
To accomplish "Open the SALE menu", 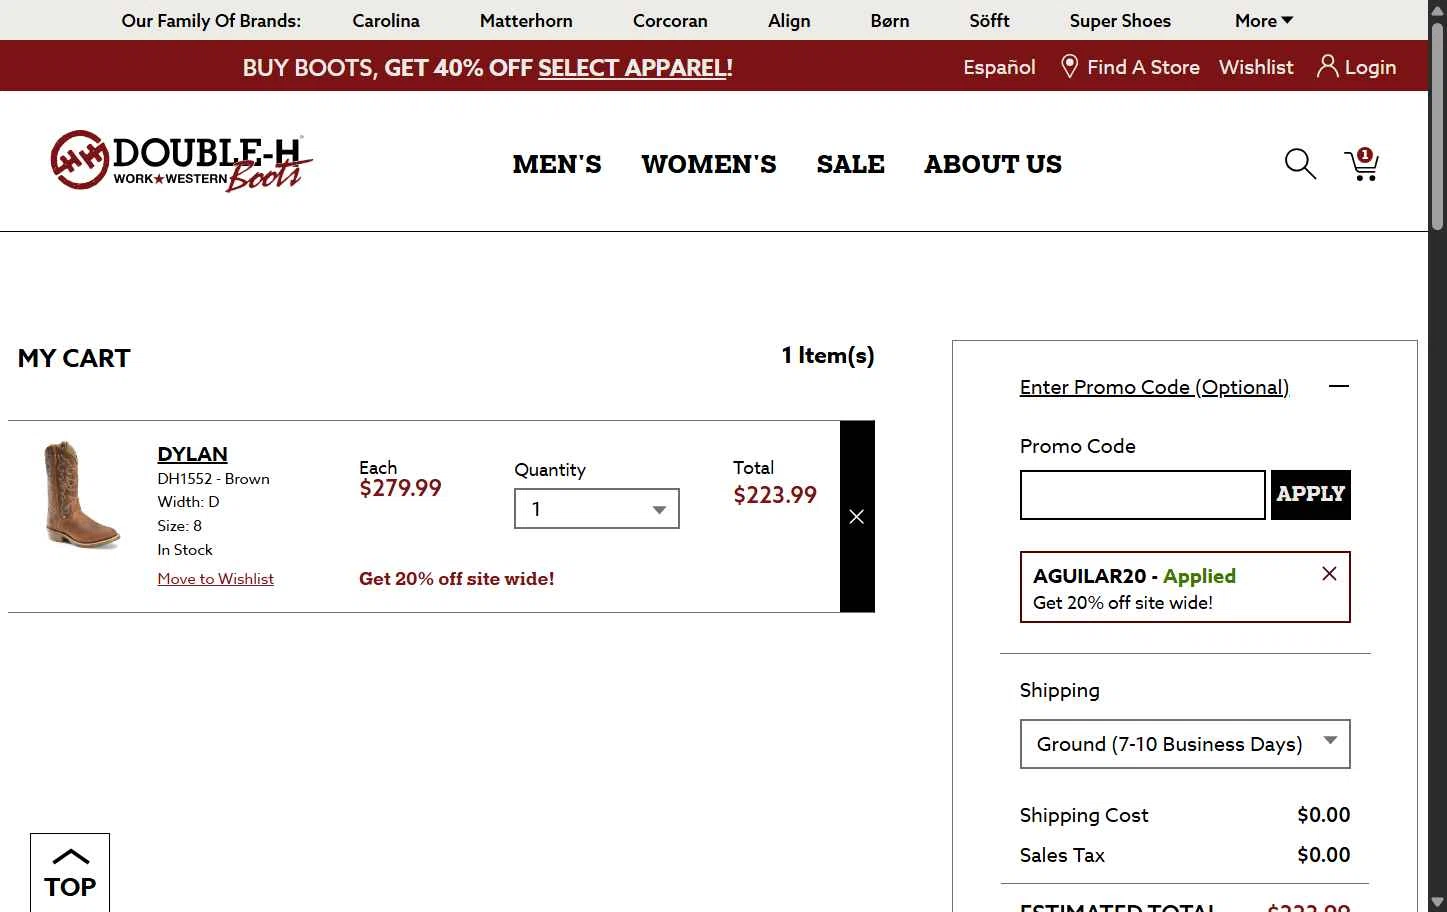I will 851,164.
